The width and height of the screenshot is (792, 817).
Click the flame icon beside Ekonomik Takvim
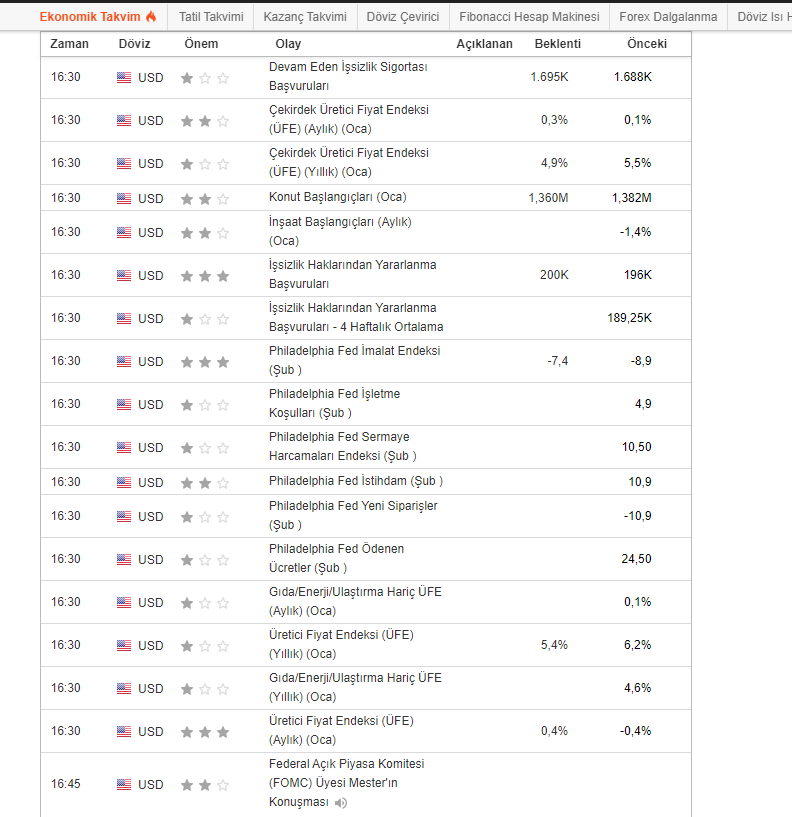pyautogui.click(x=151, y=17)
